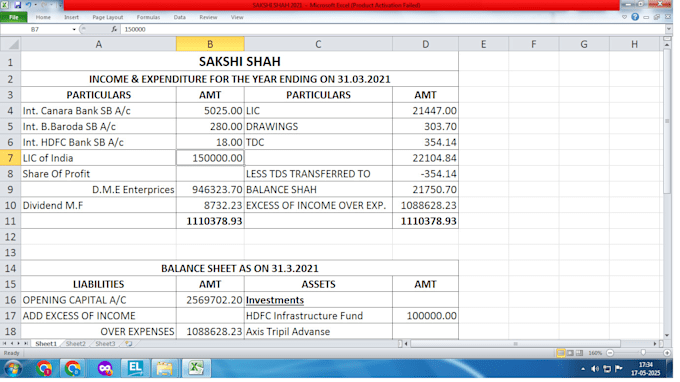
Task: Click the Name Box showing B7
Action: [36, 29]
